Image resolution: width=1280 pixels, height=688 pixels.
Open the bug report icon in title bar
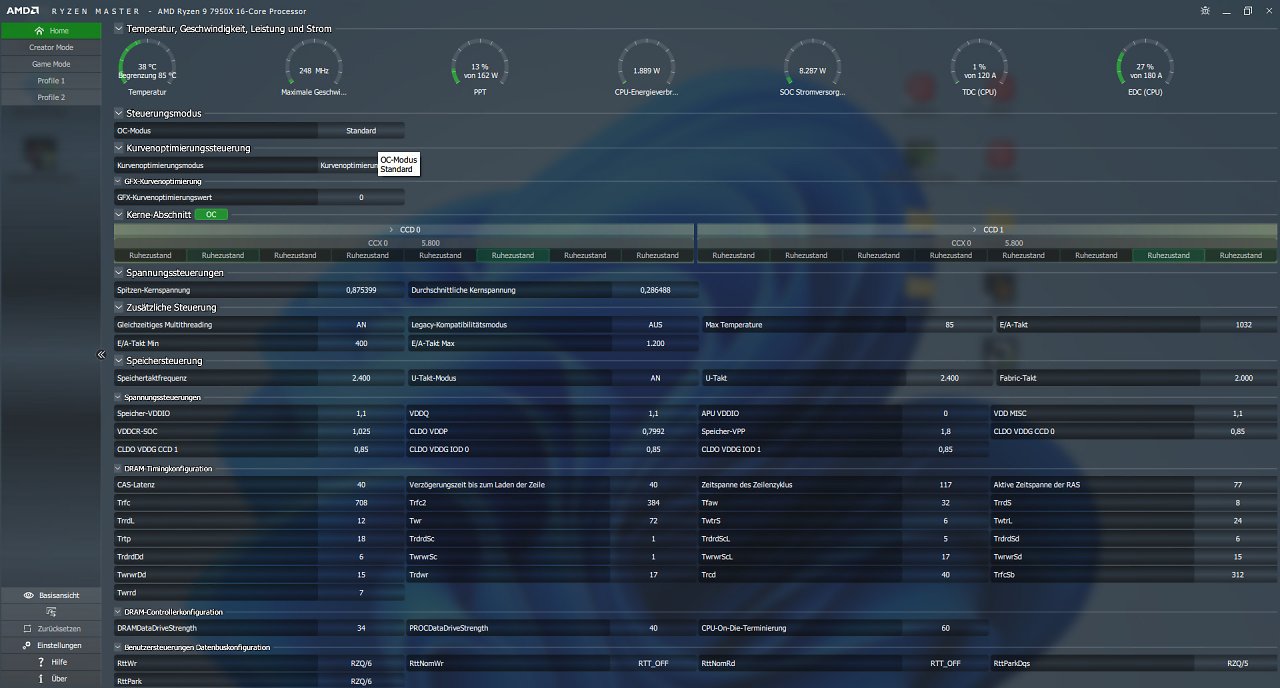pos(1203,10)
